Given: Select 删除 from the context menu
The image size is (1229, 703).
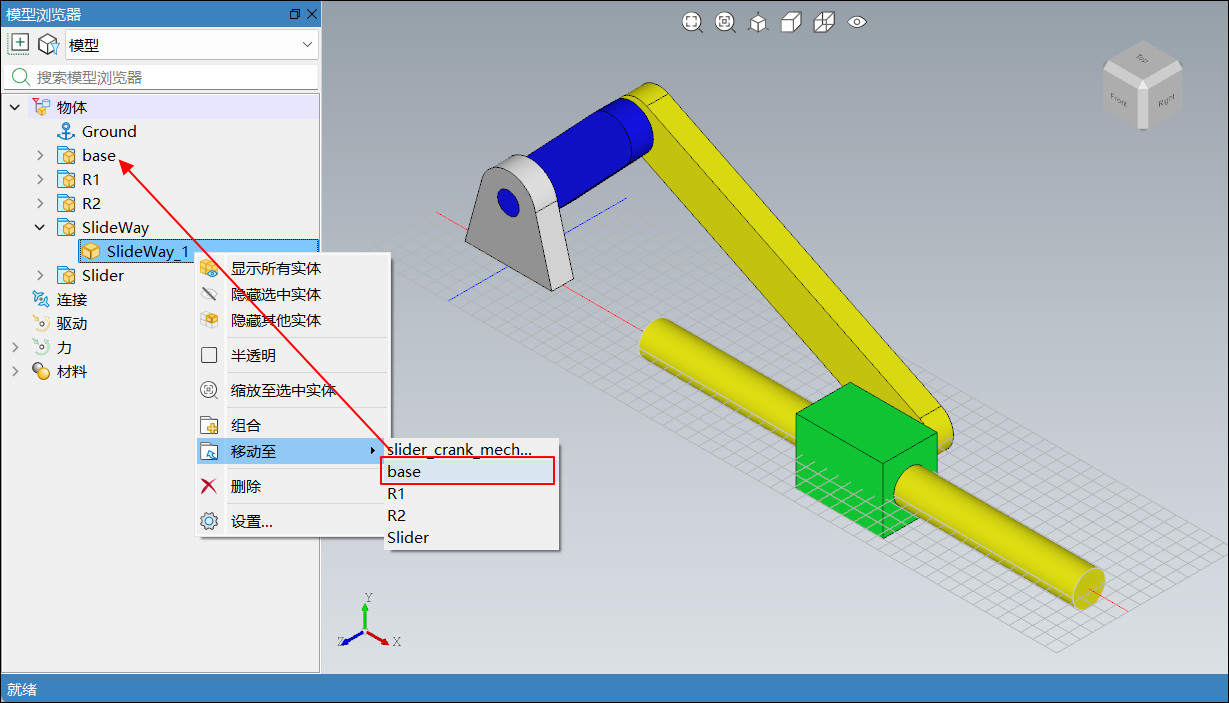Looking at the screenshot, I should 246,487.
